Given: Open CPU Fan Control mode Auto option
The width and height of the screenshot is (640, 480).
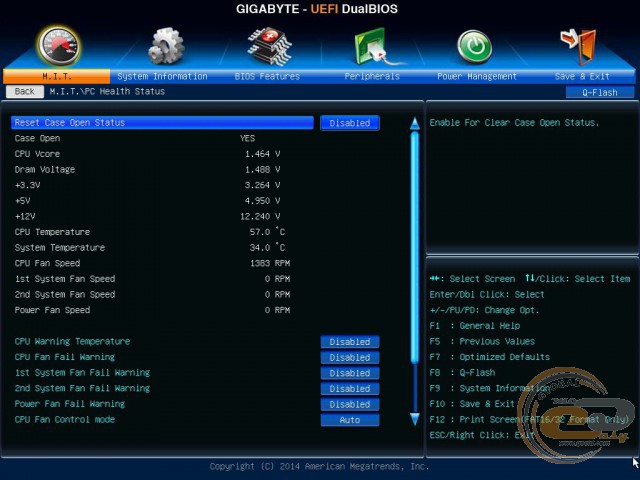Looking at the screenshot, I should click(x=350, y=420).
